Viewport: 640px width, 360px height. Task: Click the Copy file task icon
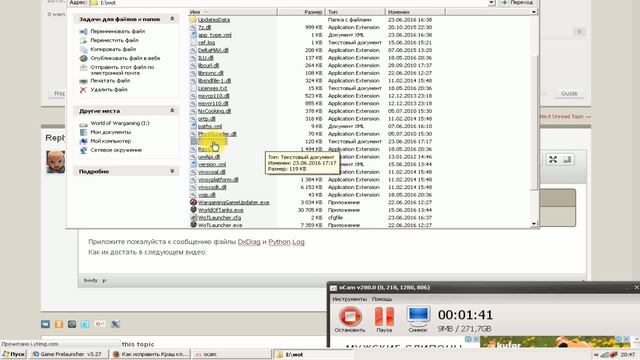tap(83, 49)
